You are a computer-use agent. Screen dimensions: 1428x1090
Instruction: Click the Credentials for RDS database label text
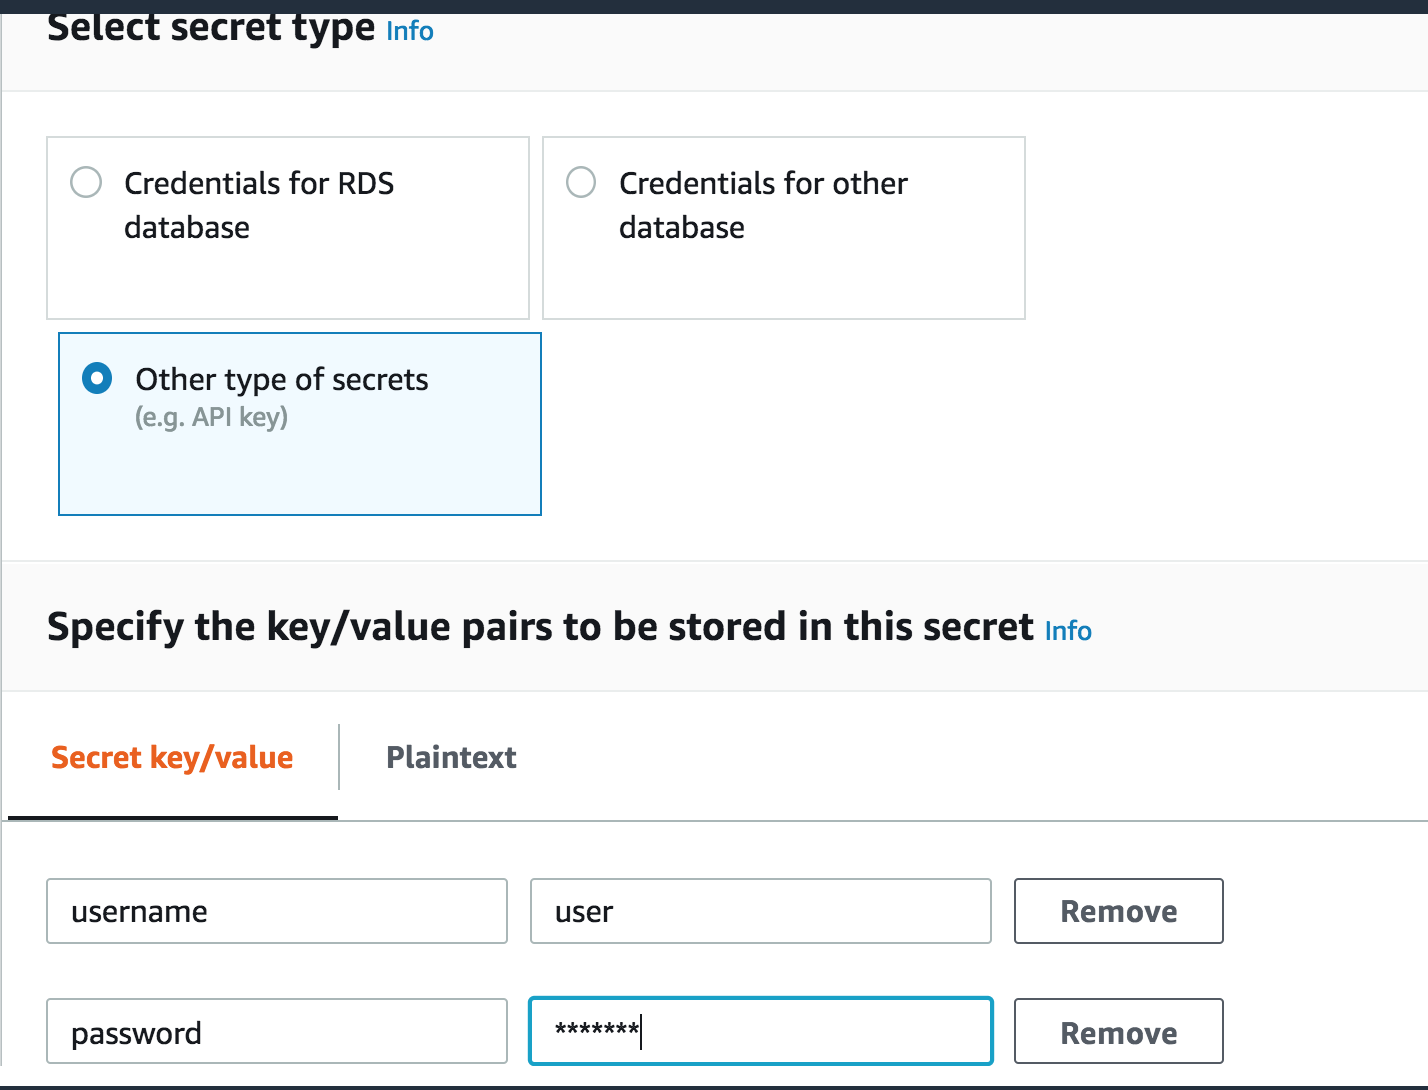[259, 205]
